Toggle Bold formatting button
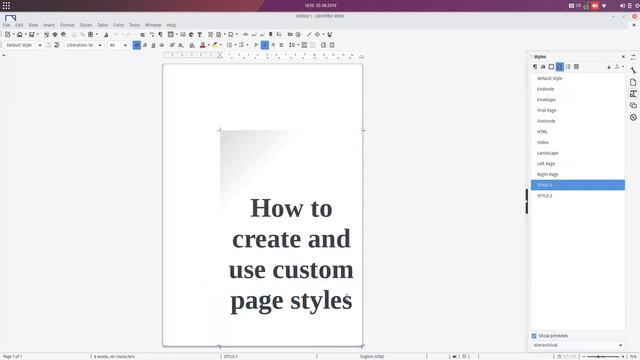The height and width of the screenshot is (360, 640). [x=137, y=45]
